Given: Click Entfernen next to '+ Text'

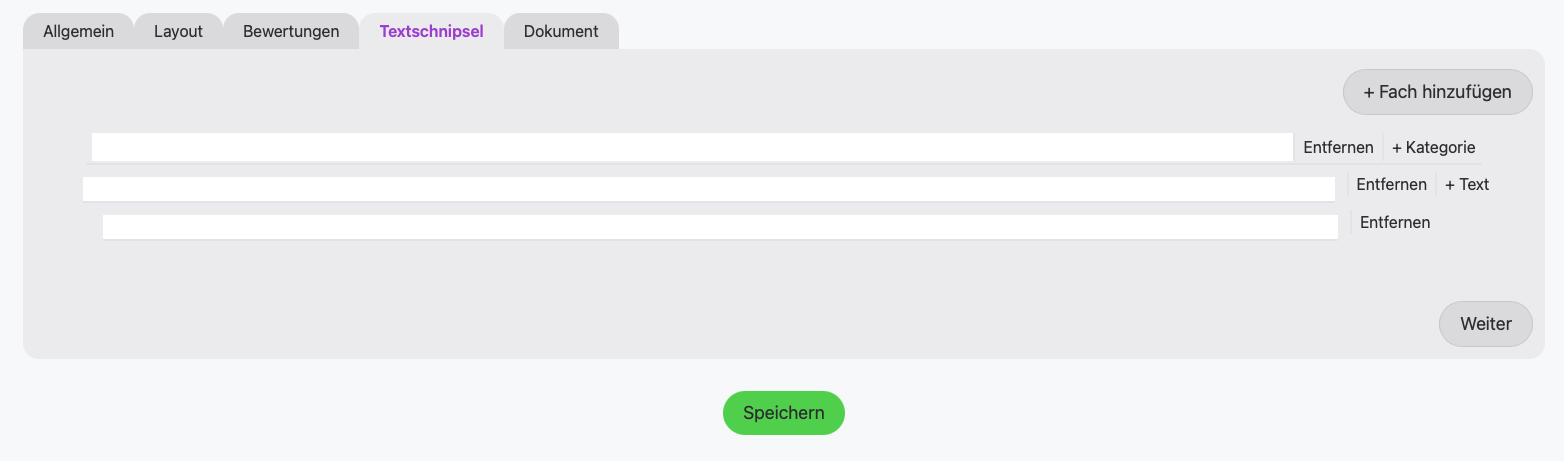Looking at the screenshot, I should click(x=1391, y=184).
